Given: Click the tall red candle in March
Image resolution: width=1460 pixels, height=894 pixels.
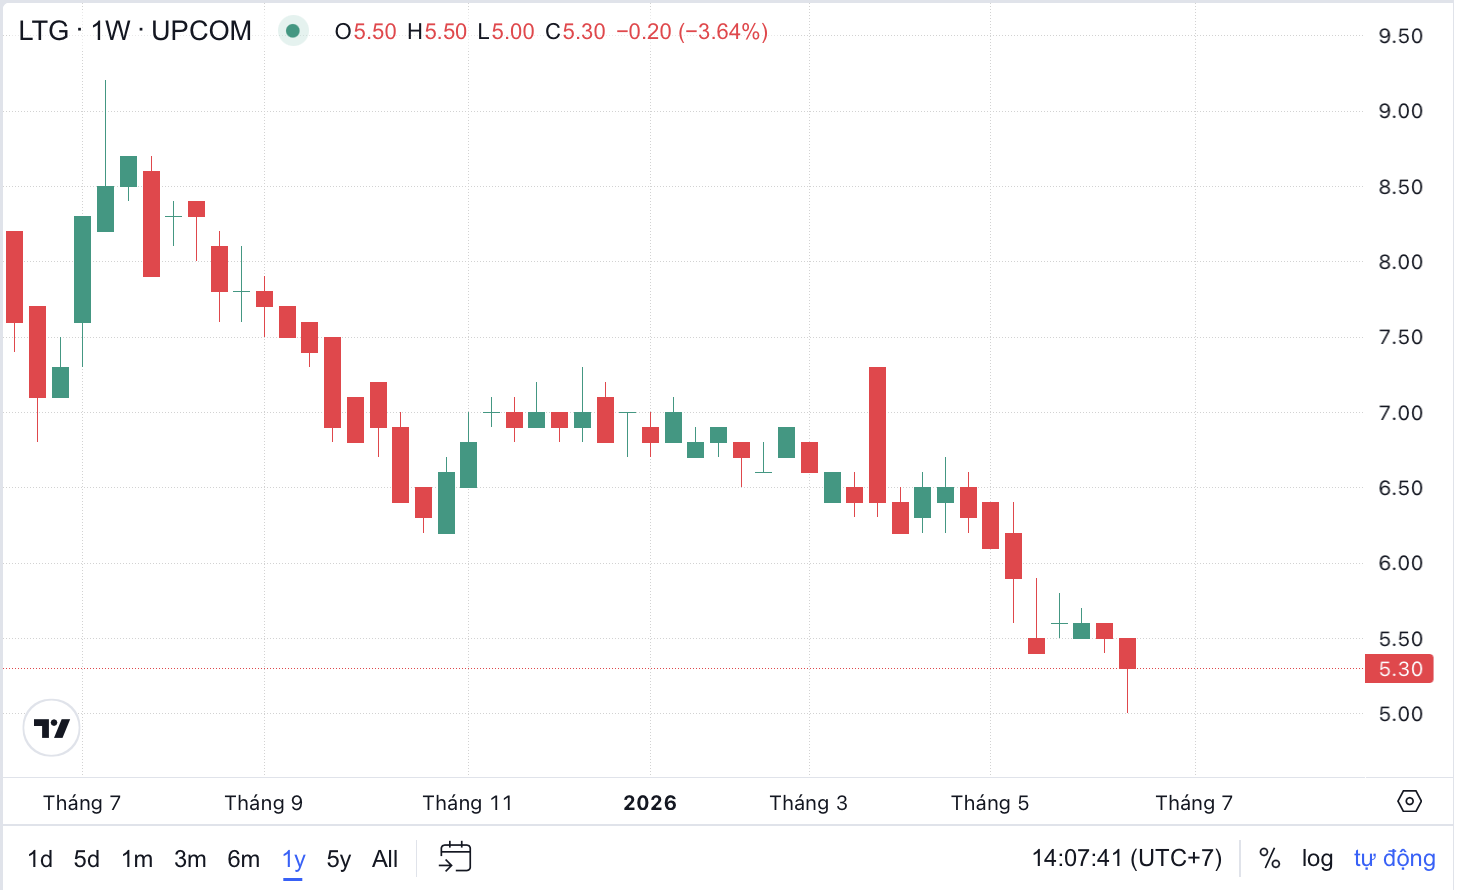Looking at the screenshot, I should (877, 435).
